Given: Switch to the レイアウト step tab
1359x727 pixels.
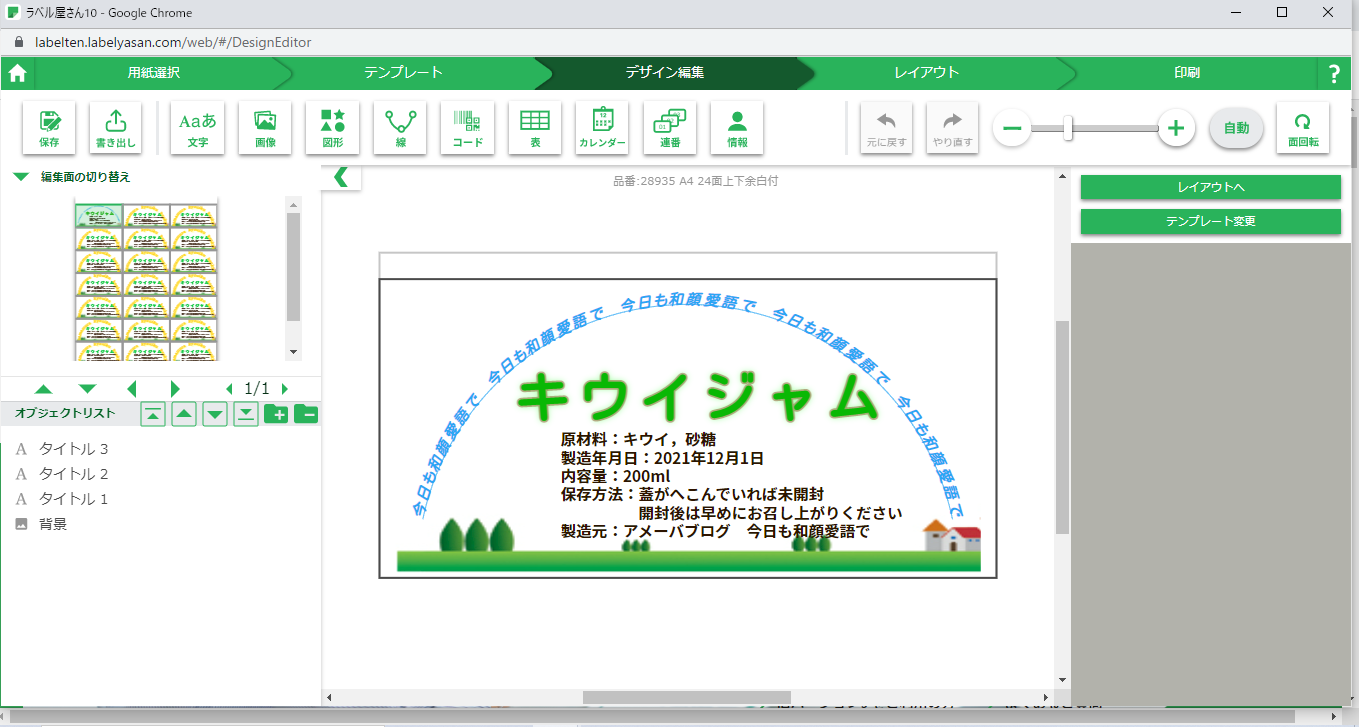Looking at the screenshot, I should [926, 73].
